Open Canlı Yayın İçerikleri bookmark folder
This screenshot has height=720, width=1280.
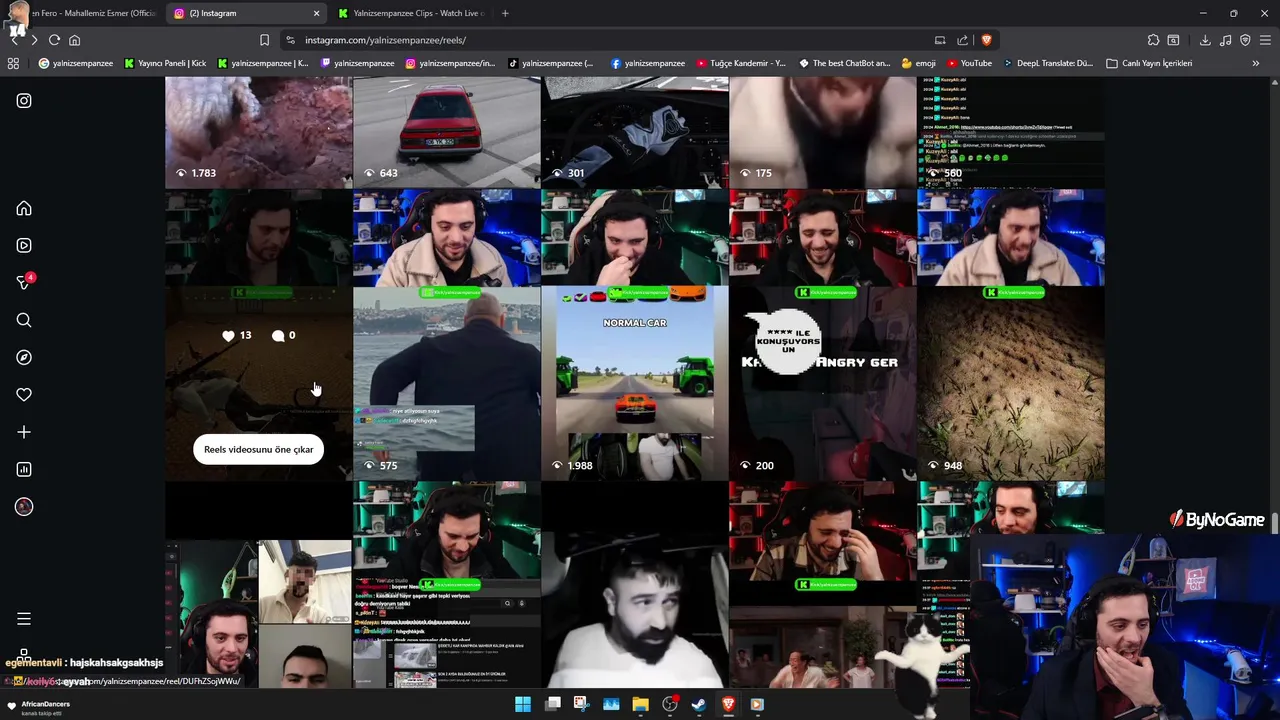pos(1149,63)
